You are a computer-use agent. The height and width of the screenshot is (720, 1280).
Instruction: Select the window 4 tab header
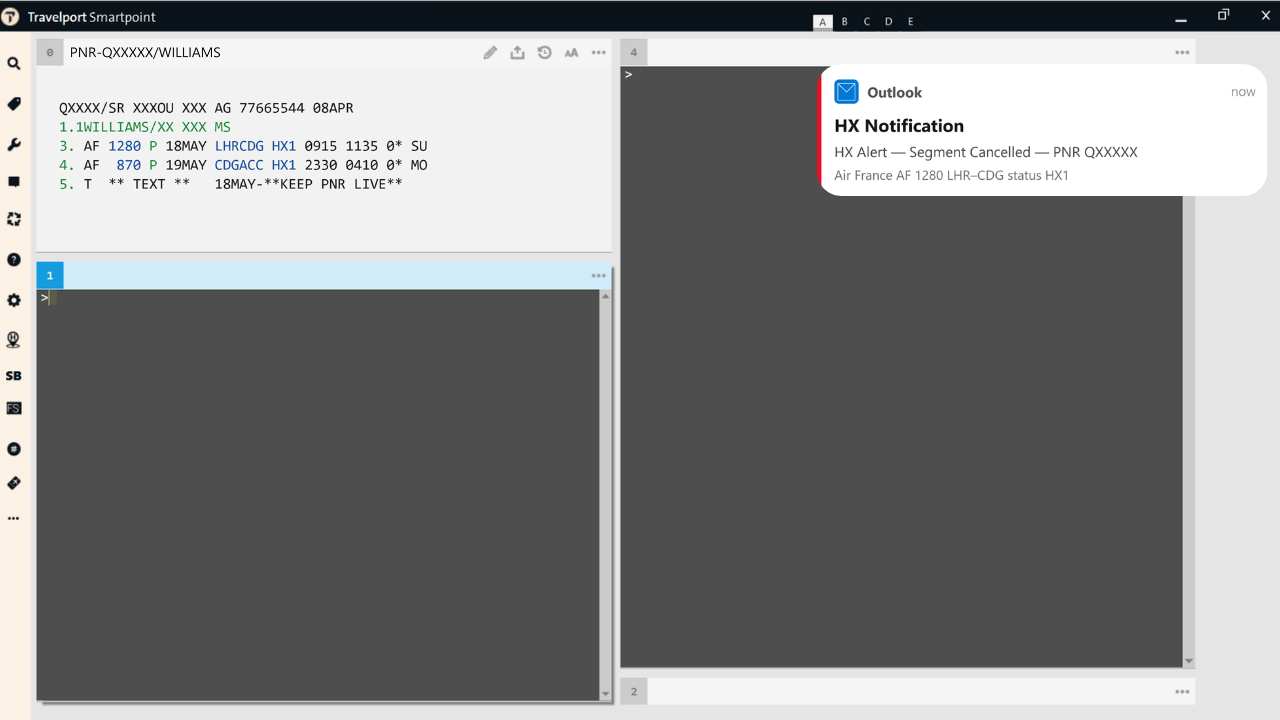click(x=634, y=53)
